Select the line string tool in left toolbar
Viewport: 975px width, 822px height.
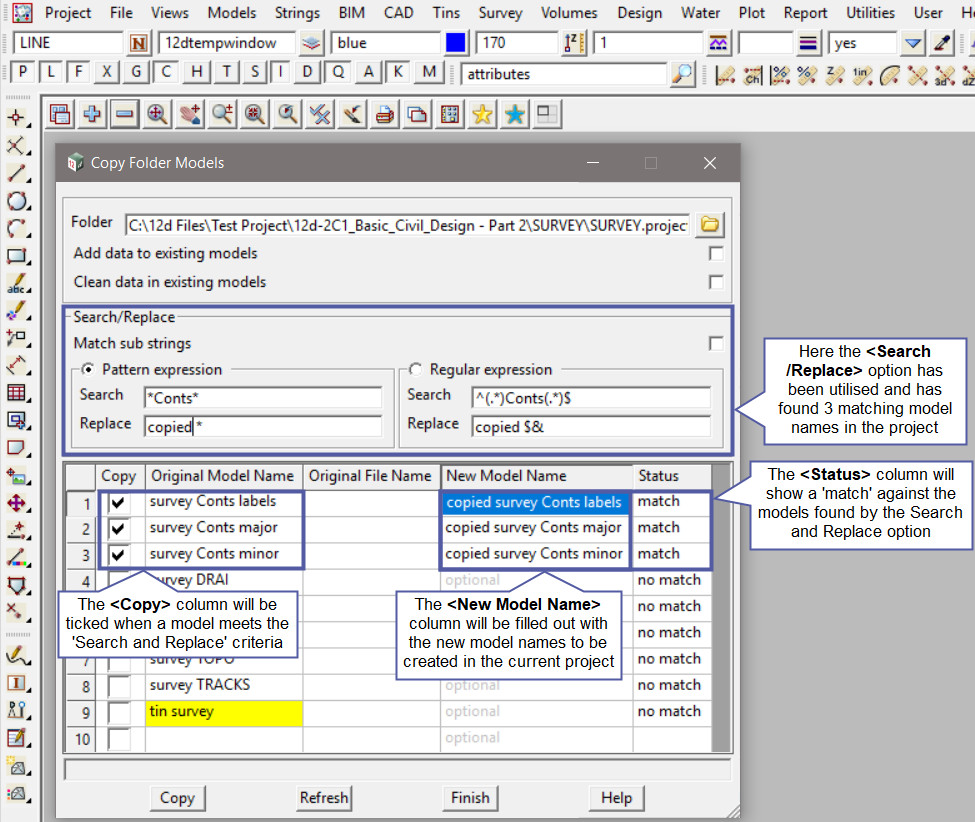tap(16, 173)
